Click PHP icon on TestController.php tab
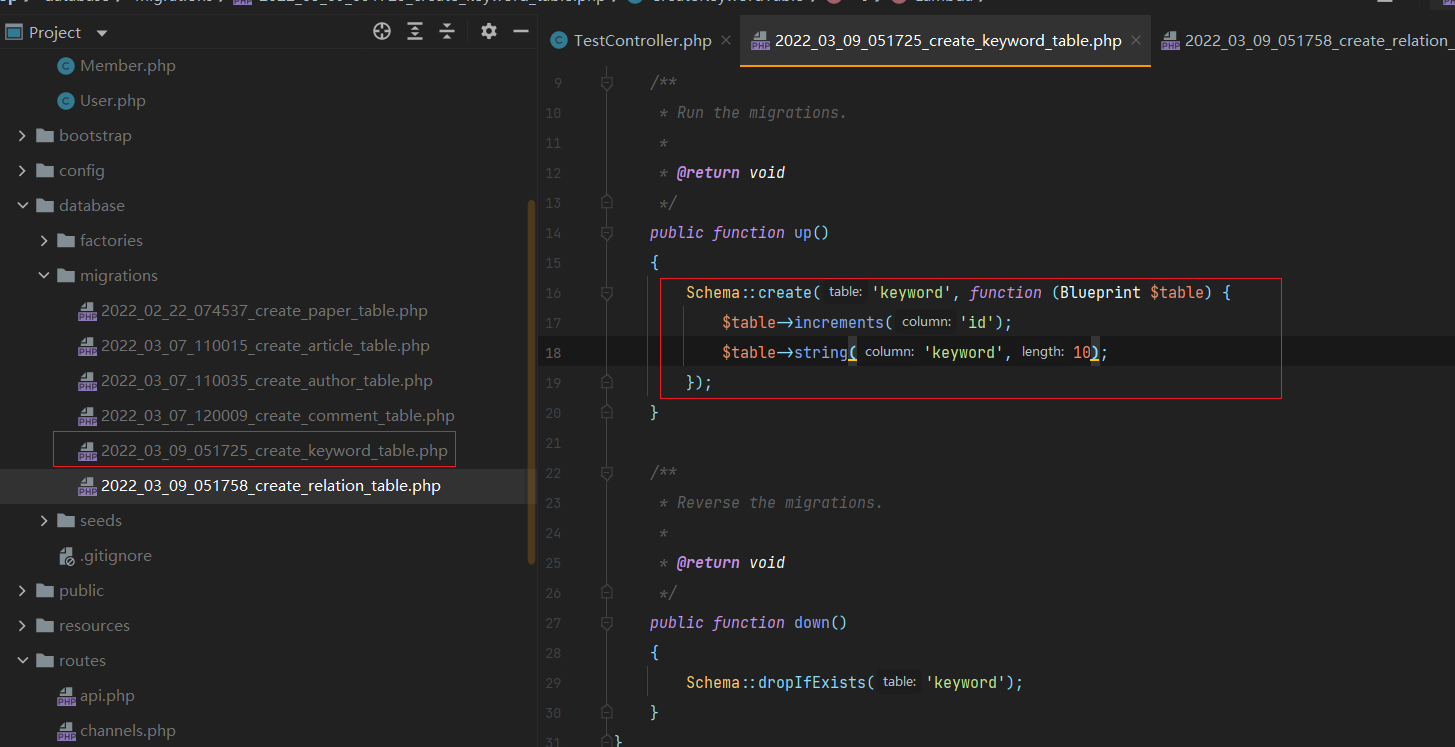1455x747 pixels. click(559, 41)
